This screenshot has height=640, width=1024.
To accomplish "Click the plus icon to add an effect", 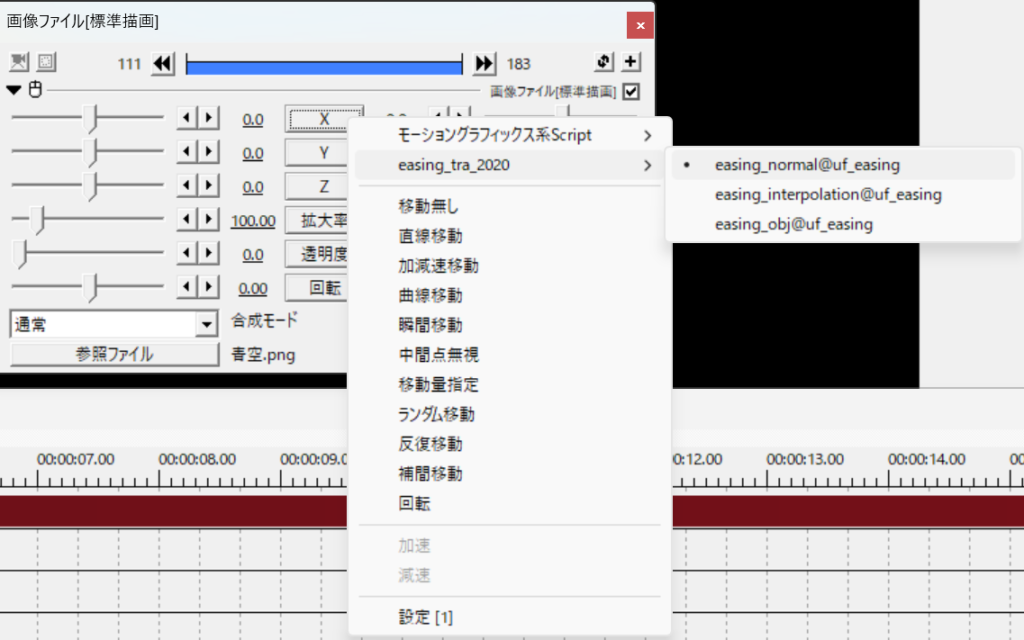I will (x=631, y=63).
